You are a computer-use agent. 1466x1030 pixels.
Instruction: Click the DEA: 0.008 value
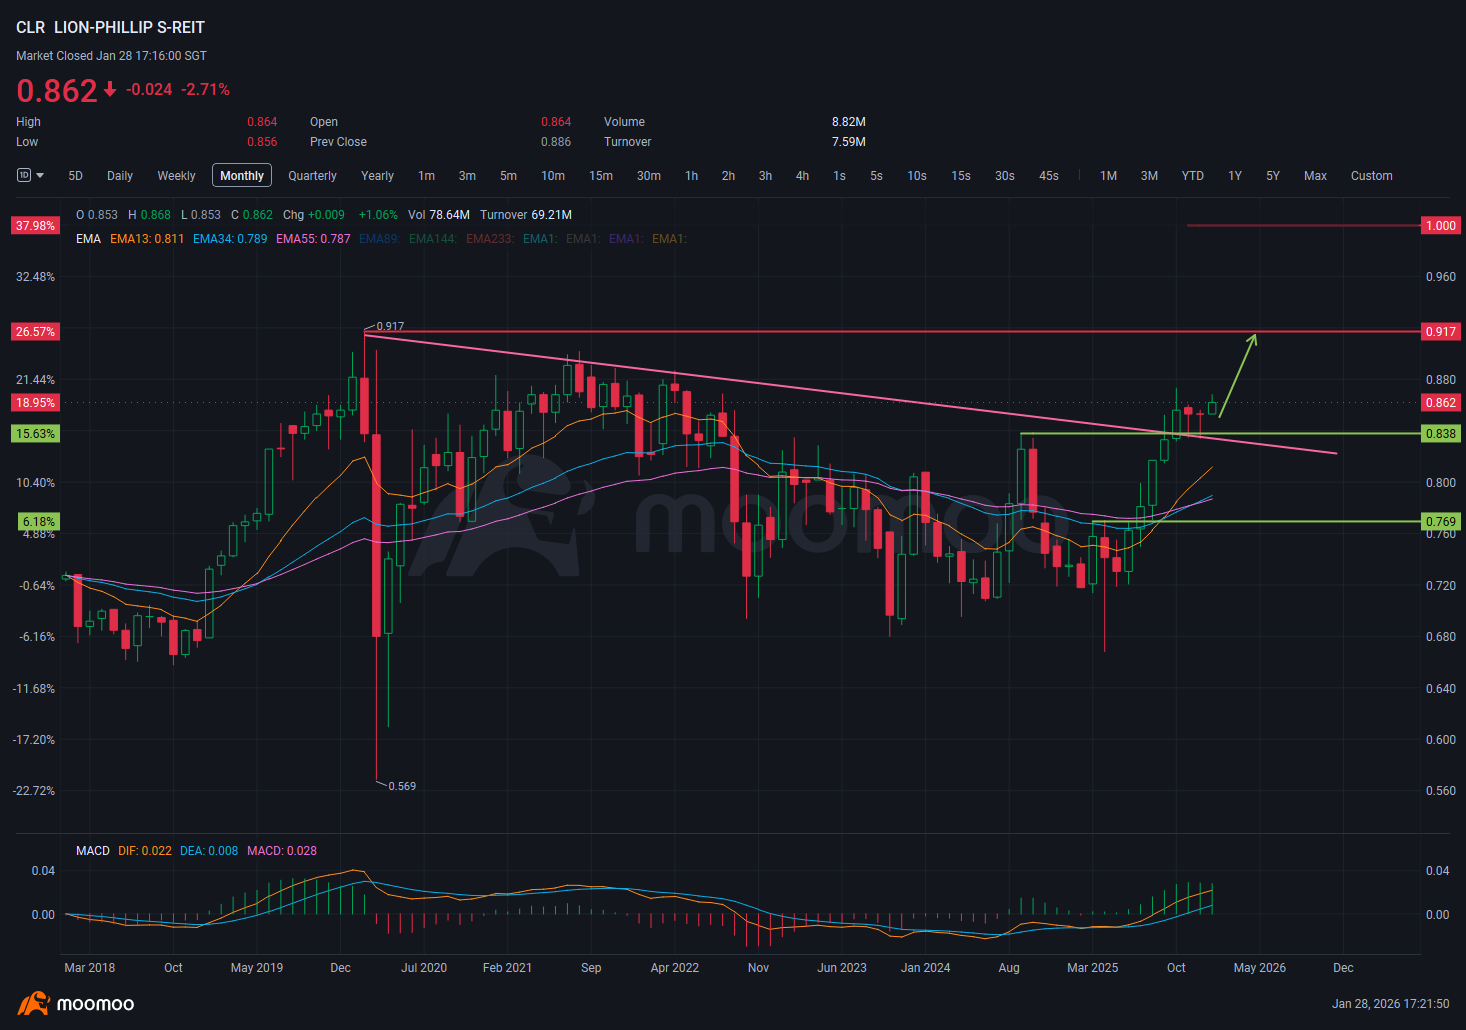coord(209,851)
